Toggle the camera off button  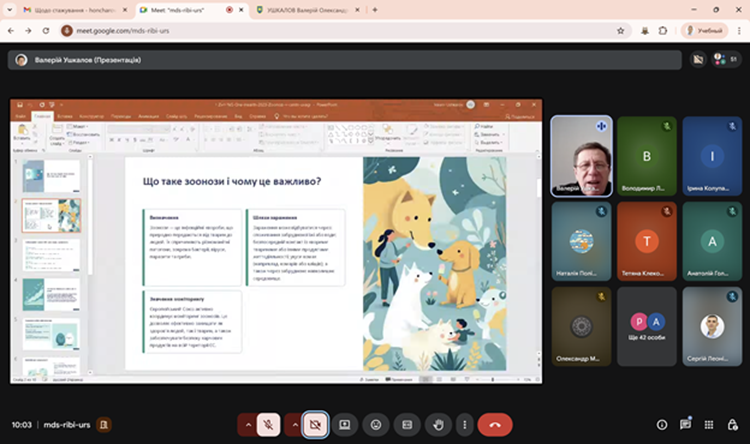(318, 424)
